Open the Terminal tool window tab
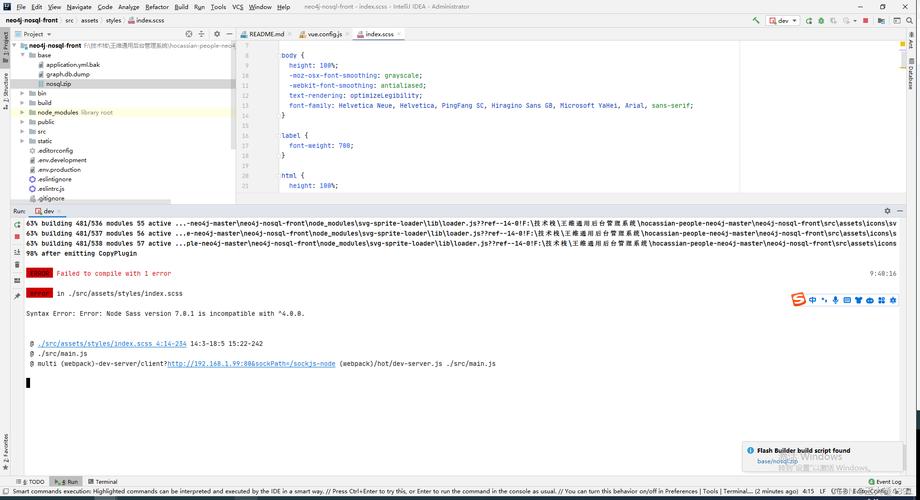Image resolution: width=920 pixels, height=500 pixels. 103,482
